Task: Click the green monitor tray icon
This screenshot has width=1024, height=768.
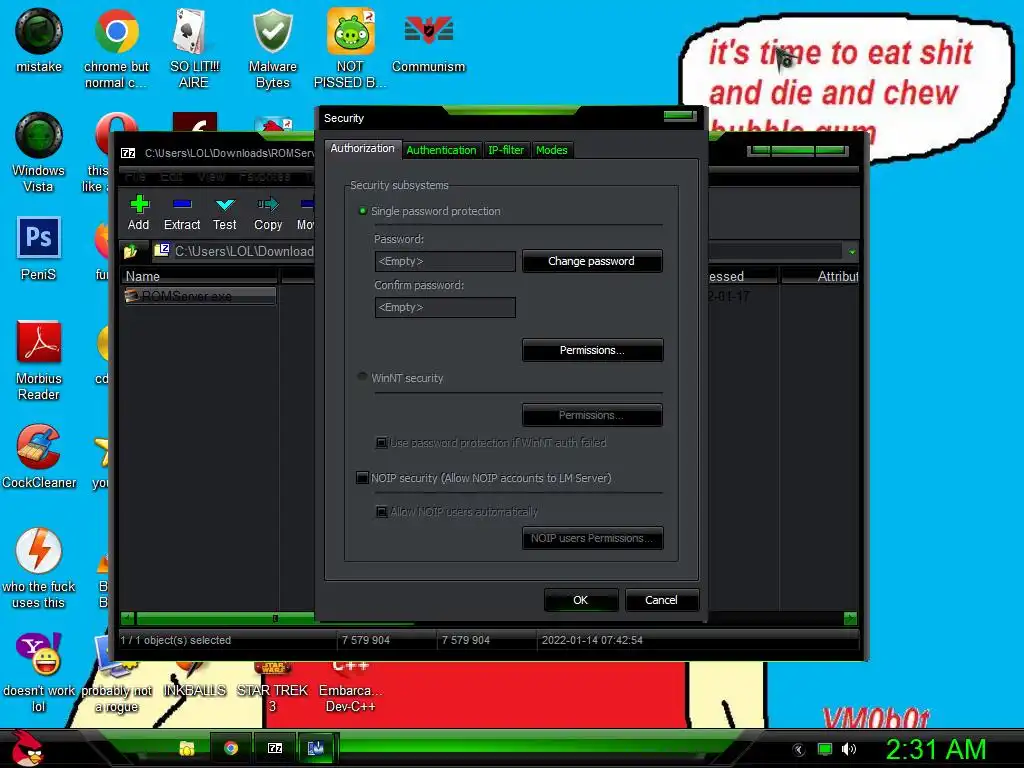Action: 825,749
